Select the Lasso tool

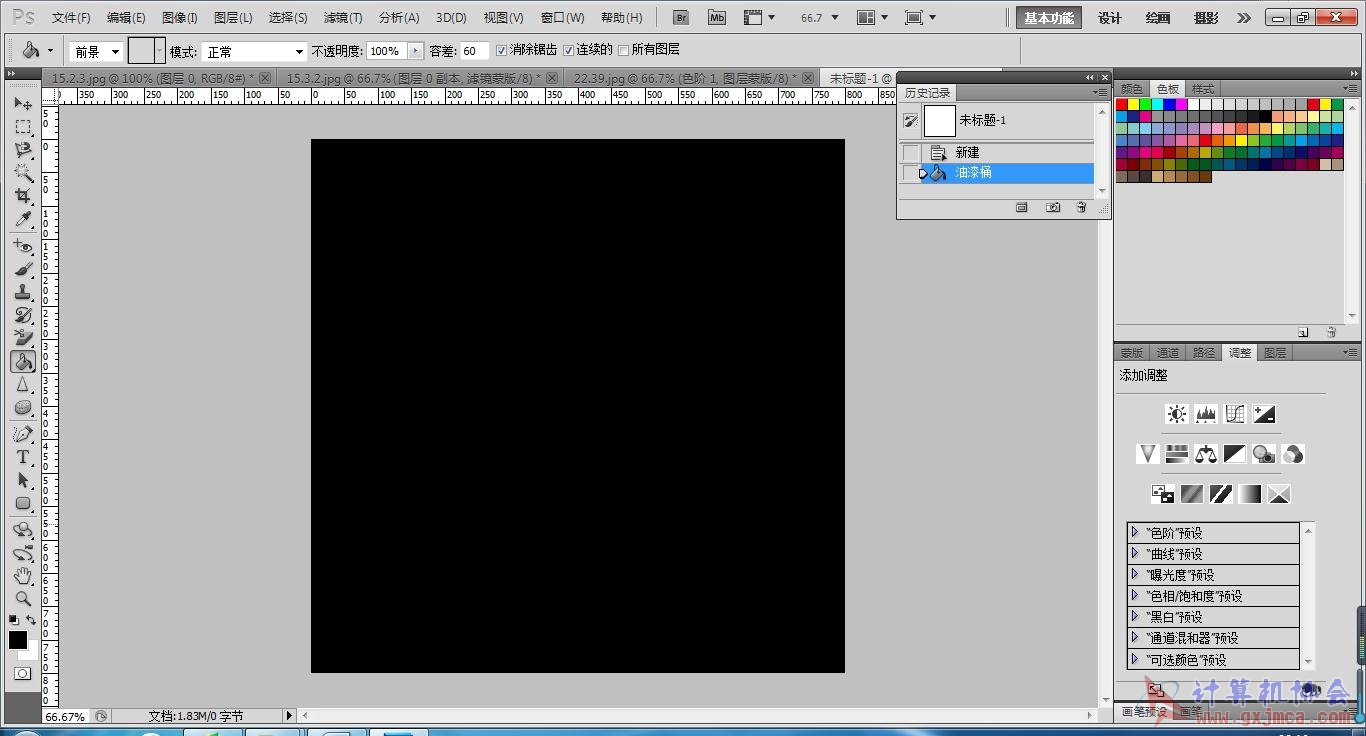(x=23, y=150)
